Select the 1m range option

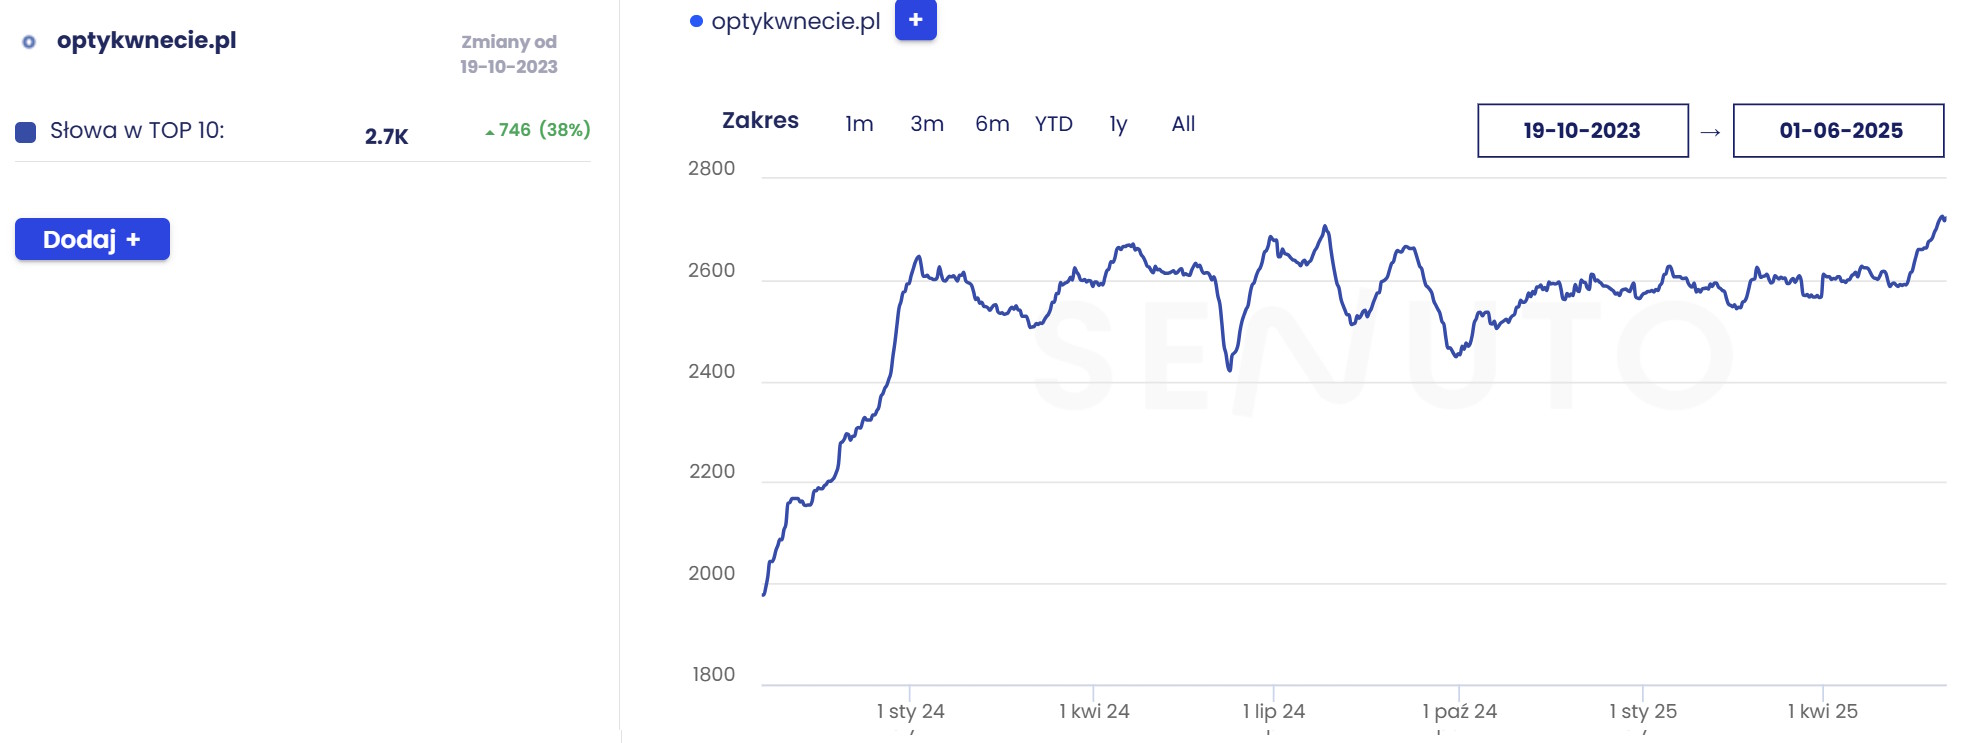click(859, 124)
